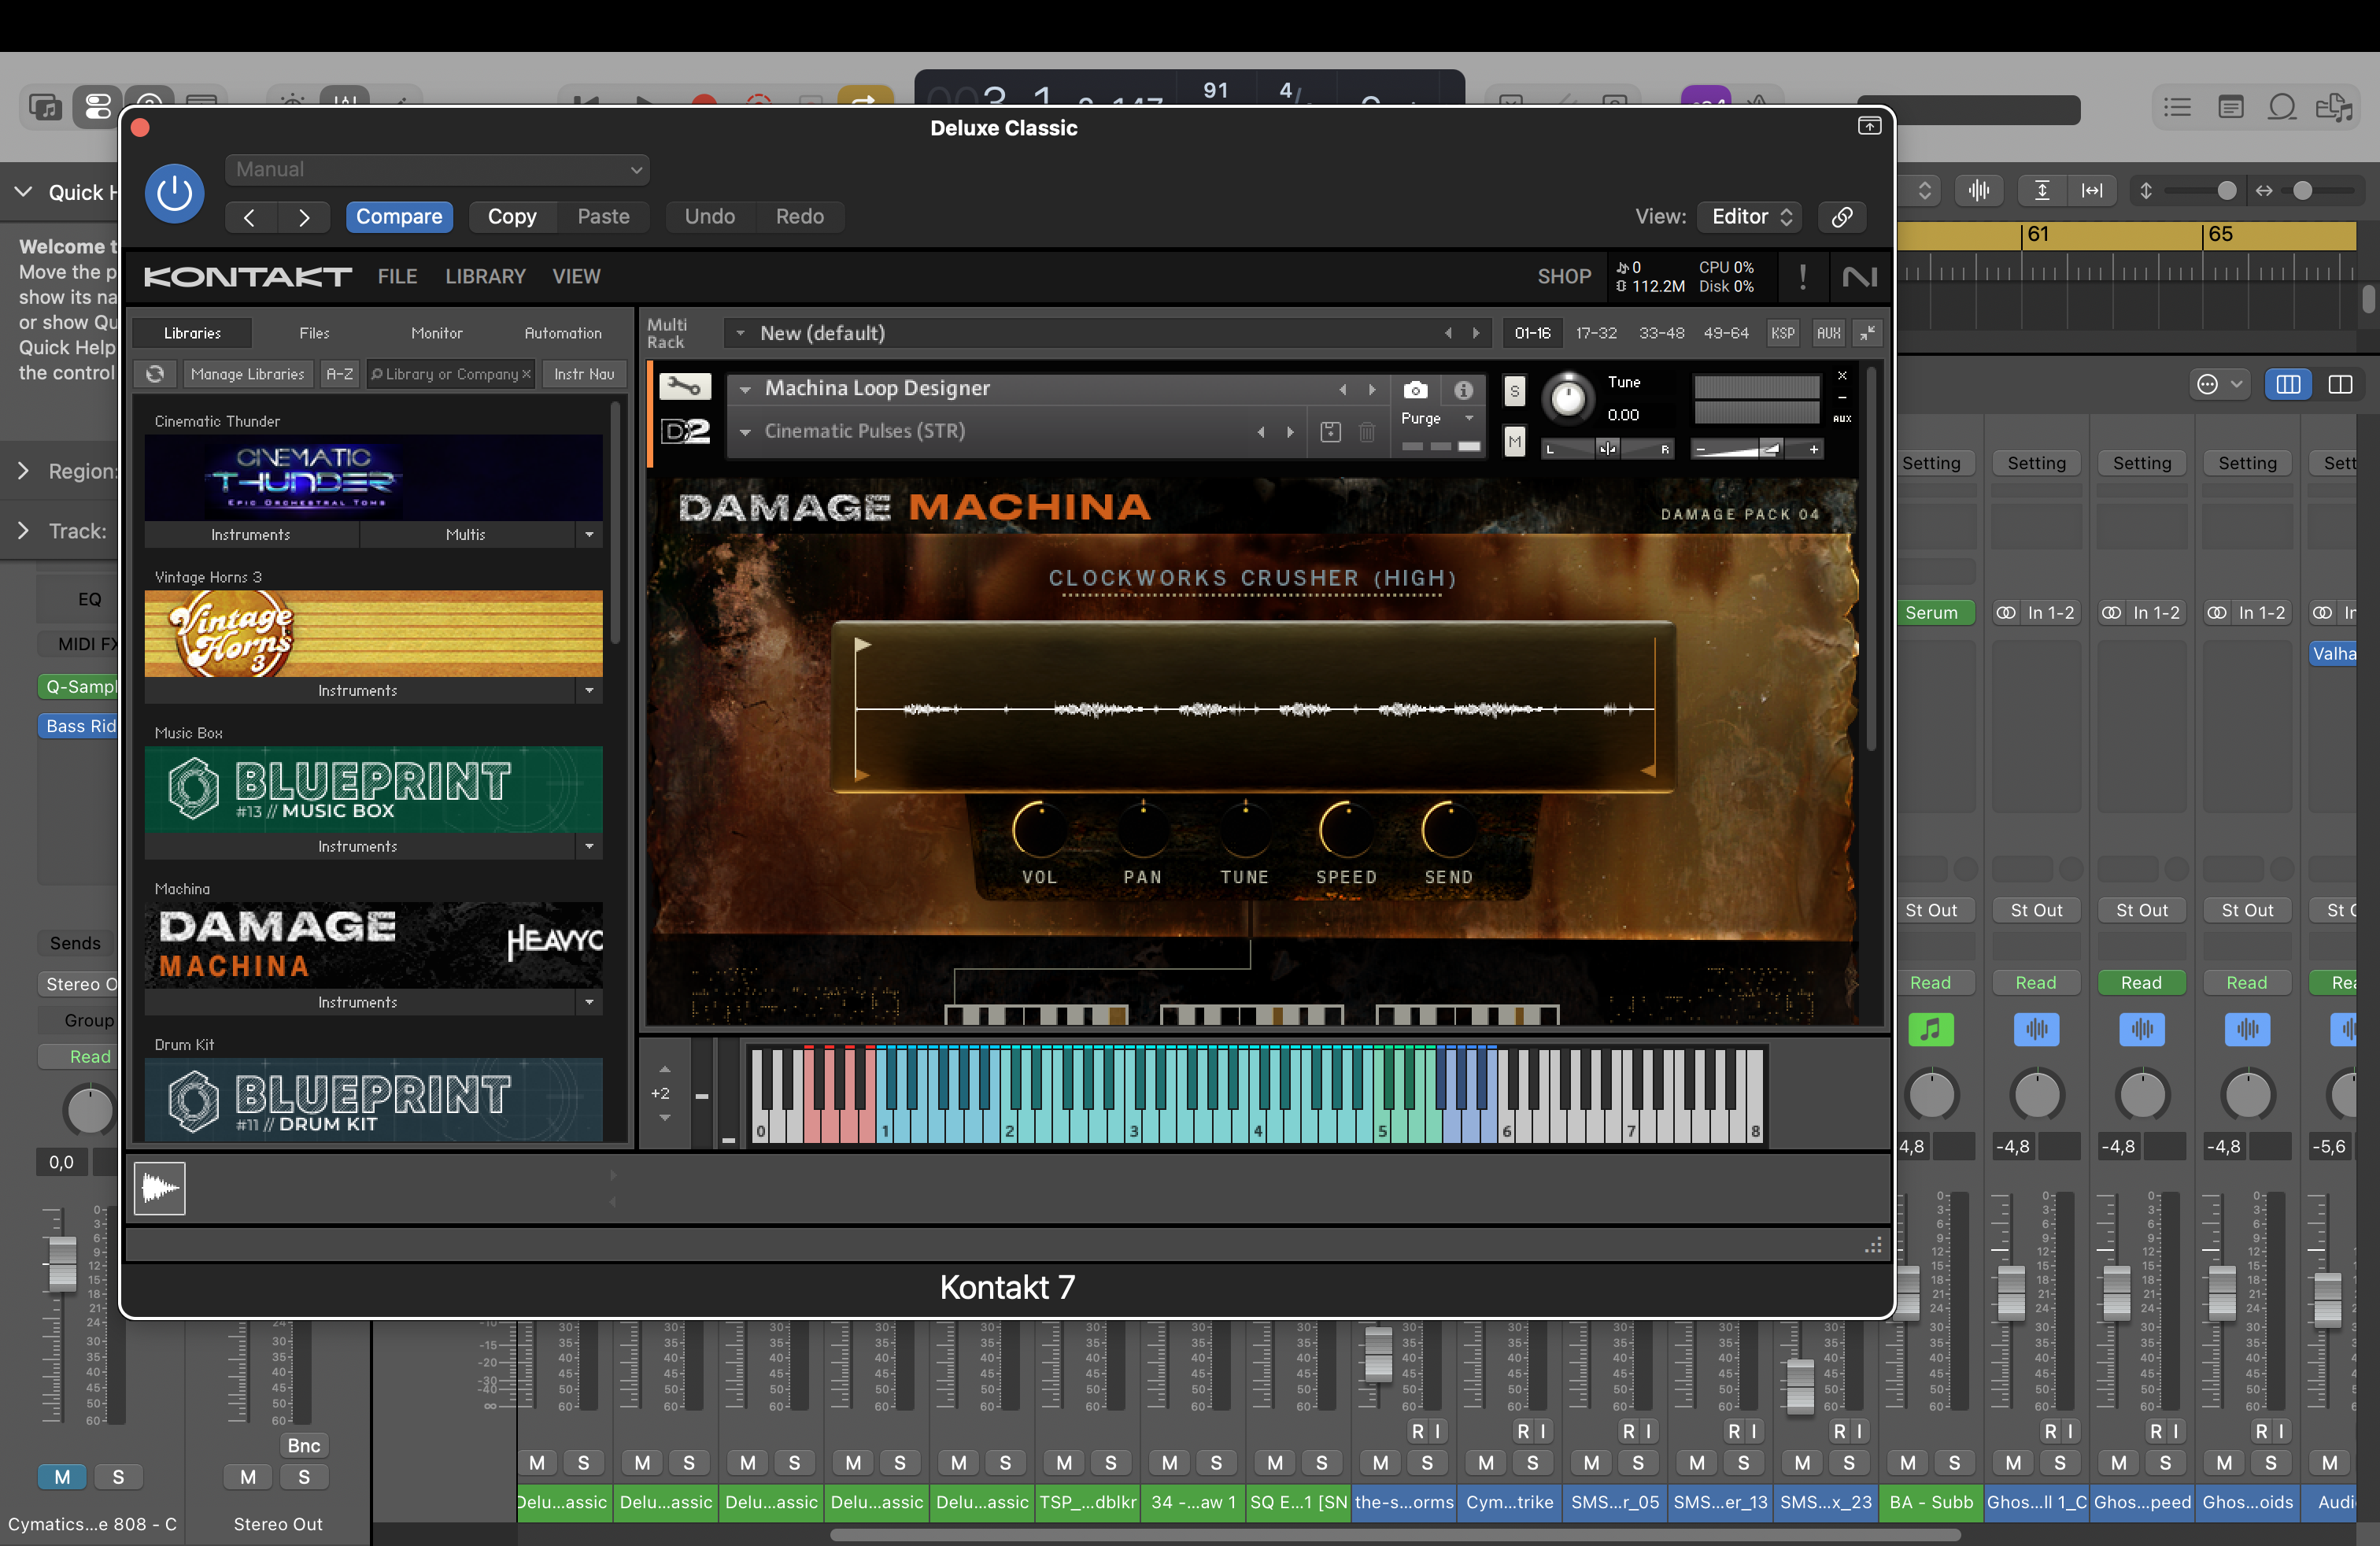Adjust the Kontakt instrument volume slider

tap(1758, 450)
